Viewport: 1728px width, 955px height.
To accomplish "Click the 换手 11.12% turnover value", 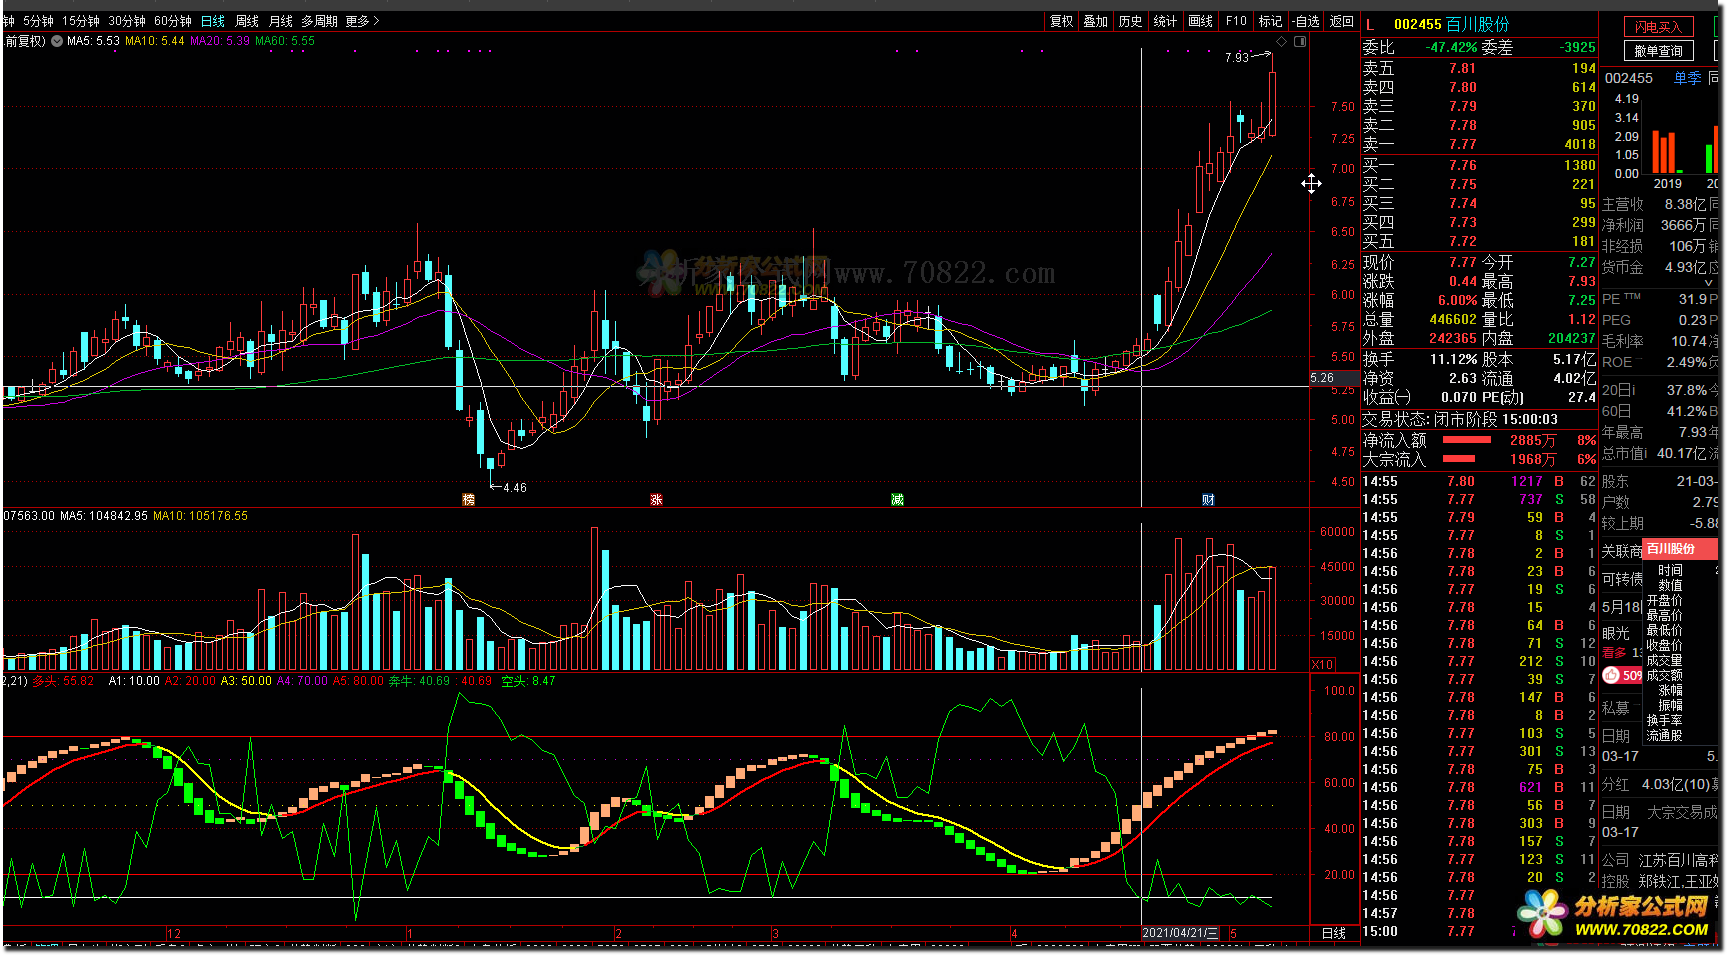I will 1453,359.
